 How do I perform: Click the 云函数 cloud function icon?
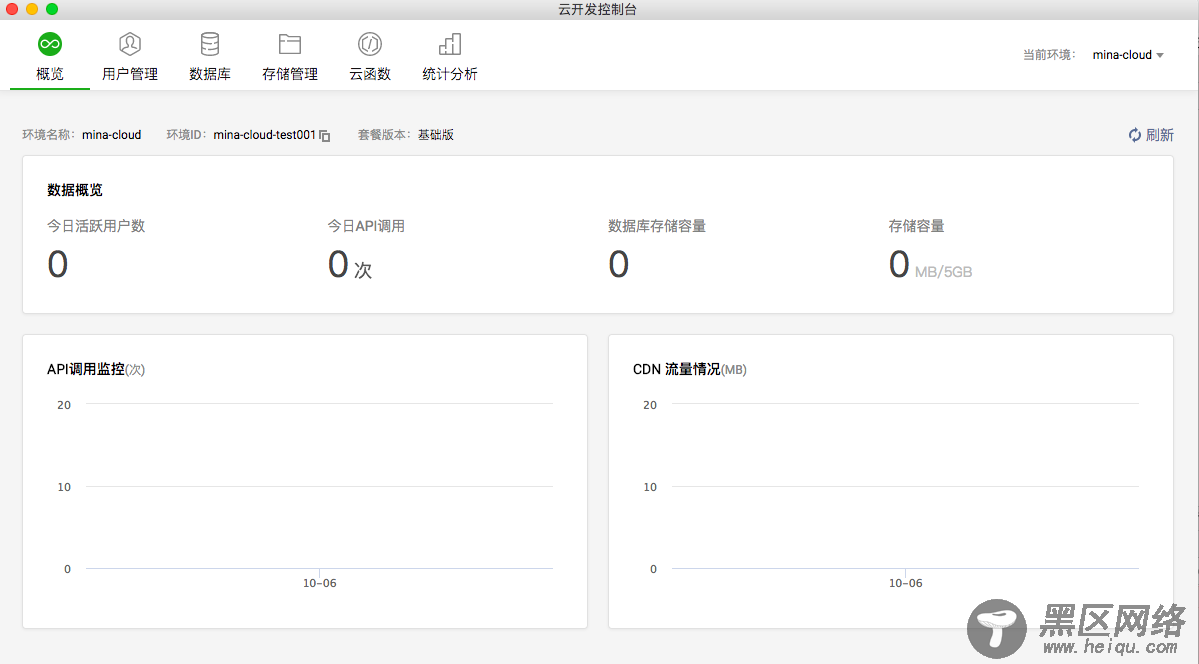pyautogui.click(x=370, y=44)
